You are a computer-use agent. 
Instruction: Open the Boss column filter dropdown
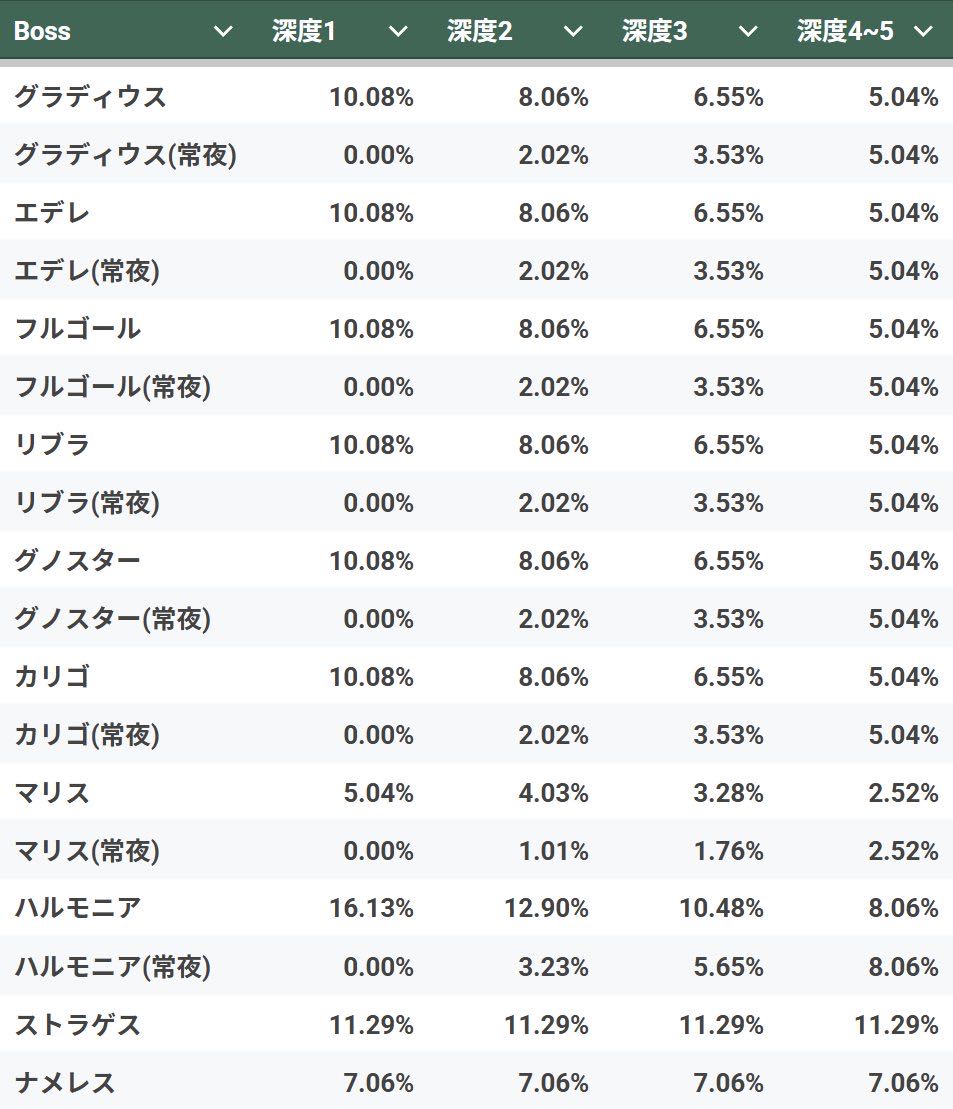(223, 31)
